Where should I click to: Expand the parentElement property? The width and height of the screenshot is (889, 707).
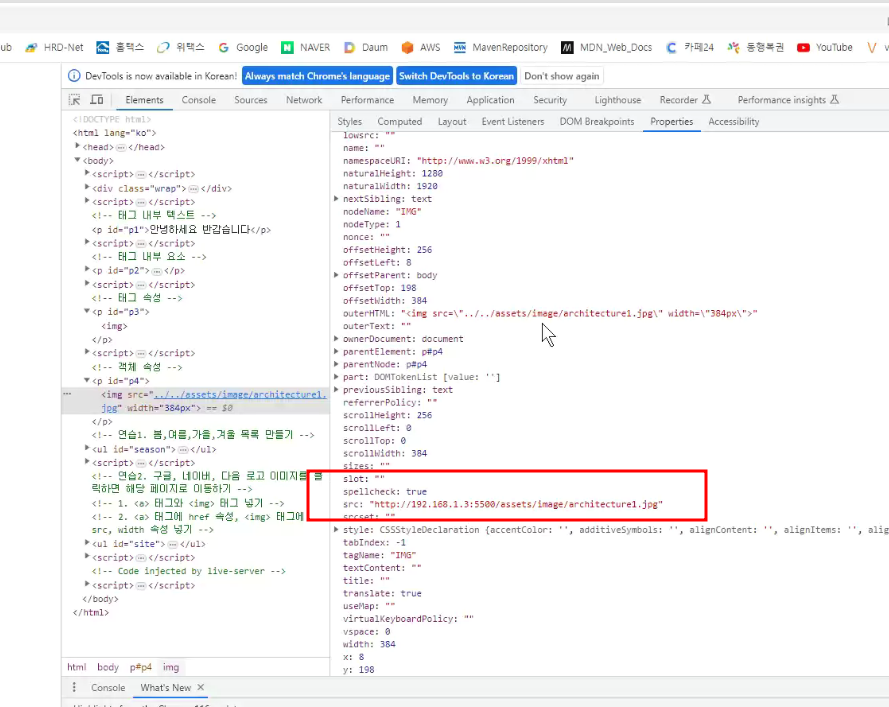pos(336,352)
